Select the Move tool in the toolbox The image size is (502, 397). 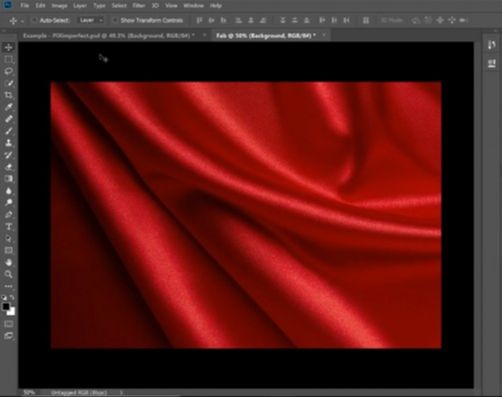click(x=9, y=47)
